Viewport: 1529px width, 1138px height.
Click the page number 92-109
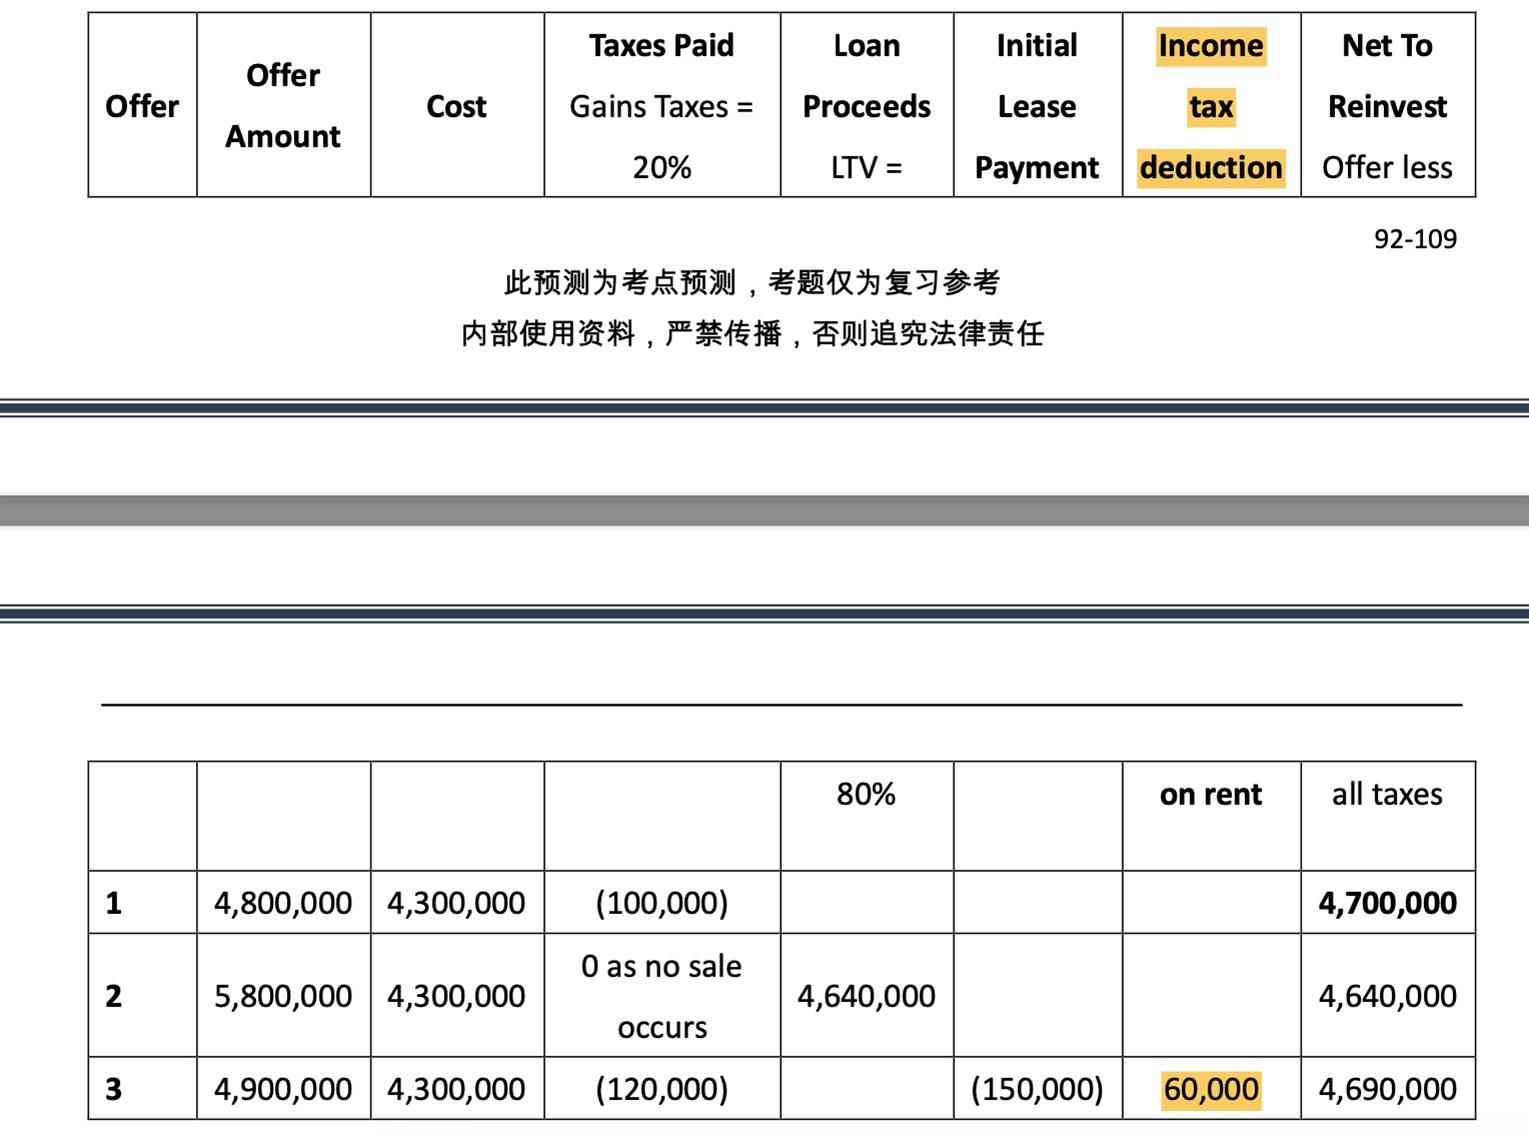pos(1414,239)
